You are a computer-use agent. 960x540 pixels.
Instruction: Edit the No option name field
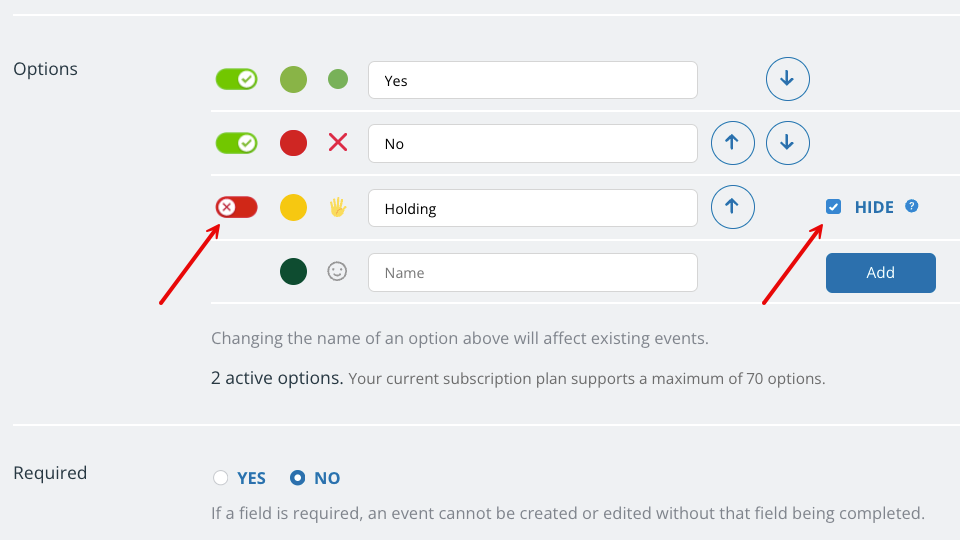point(533,144)
